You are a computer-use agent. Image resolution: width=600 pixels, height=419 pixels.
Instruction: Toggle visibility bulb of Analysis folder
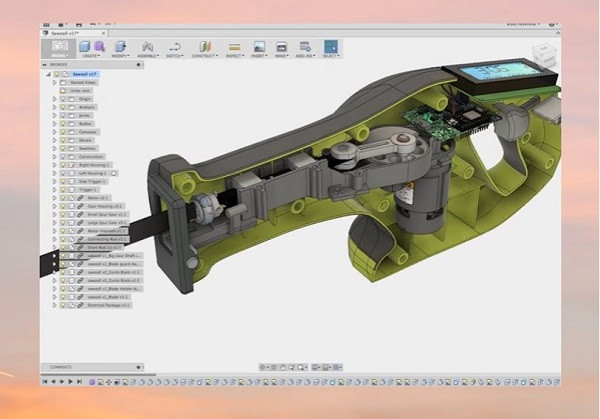click(x=63, y=107)
